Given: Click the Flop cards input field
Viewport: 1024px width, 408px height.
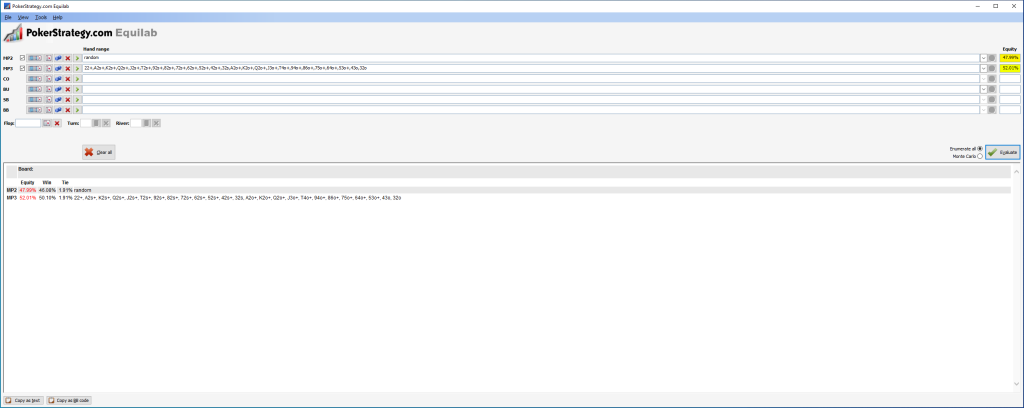Looking at the screenshot, I should tap(28, 123).
